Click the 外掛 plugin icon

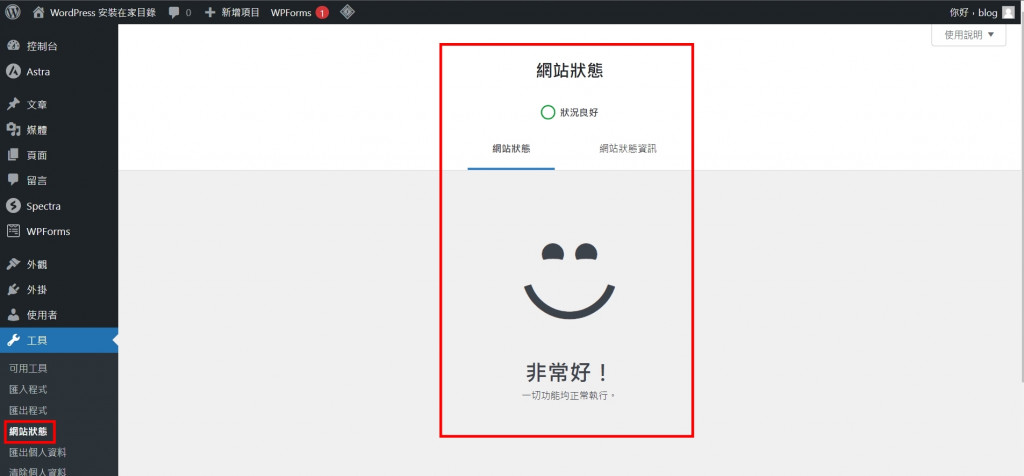click(x=13, y=290)
